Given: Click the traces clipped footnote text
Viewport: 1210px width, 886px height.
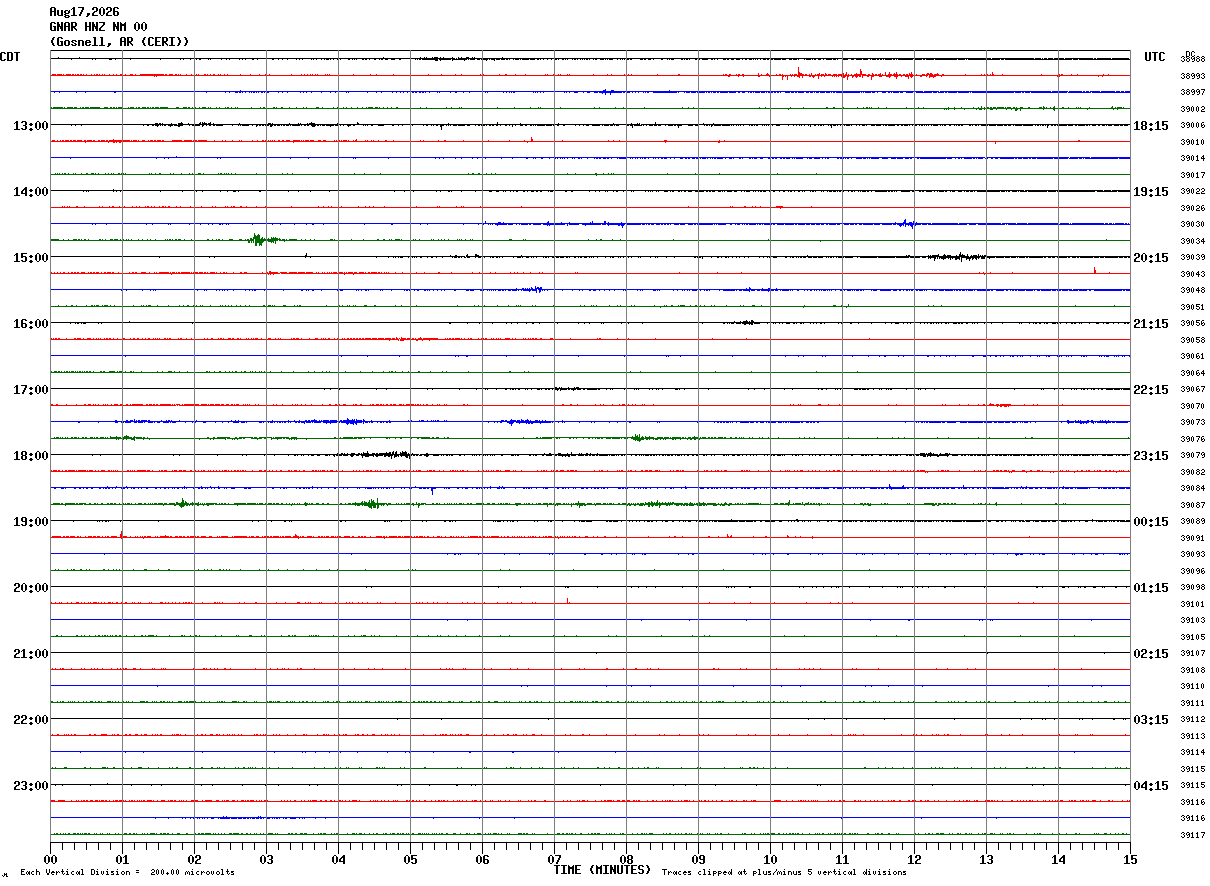Looking at the screenshot, I should [784, 873].
